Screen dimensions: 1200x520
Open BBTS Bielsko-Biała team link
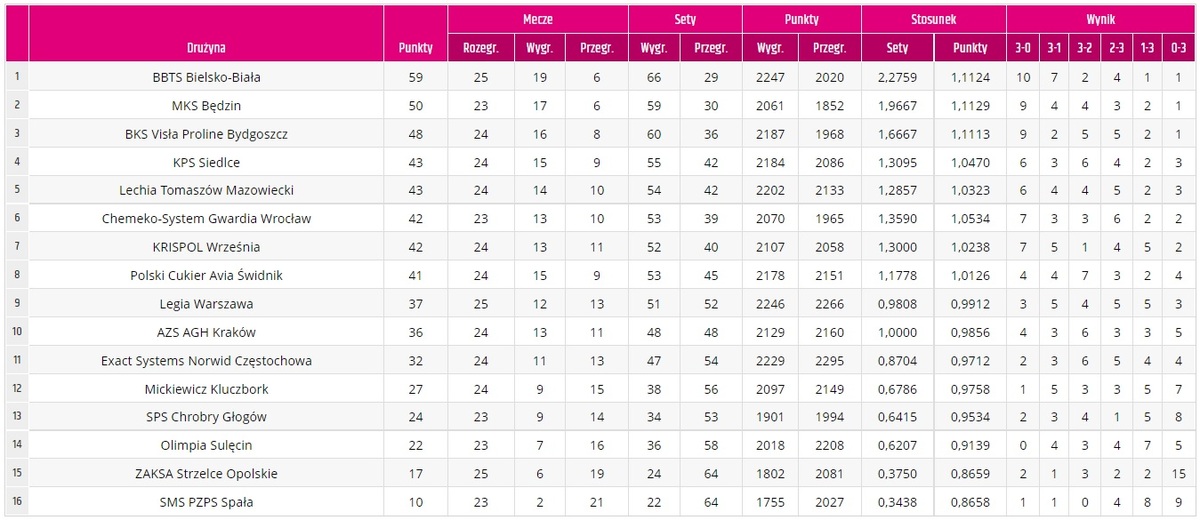coord(206,77)
